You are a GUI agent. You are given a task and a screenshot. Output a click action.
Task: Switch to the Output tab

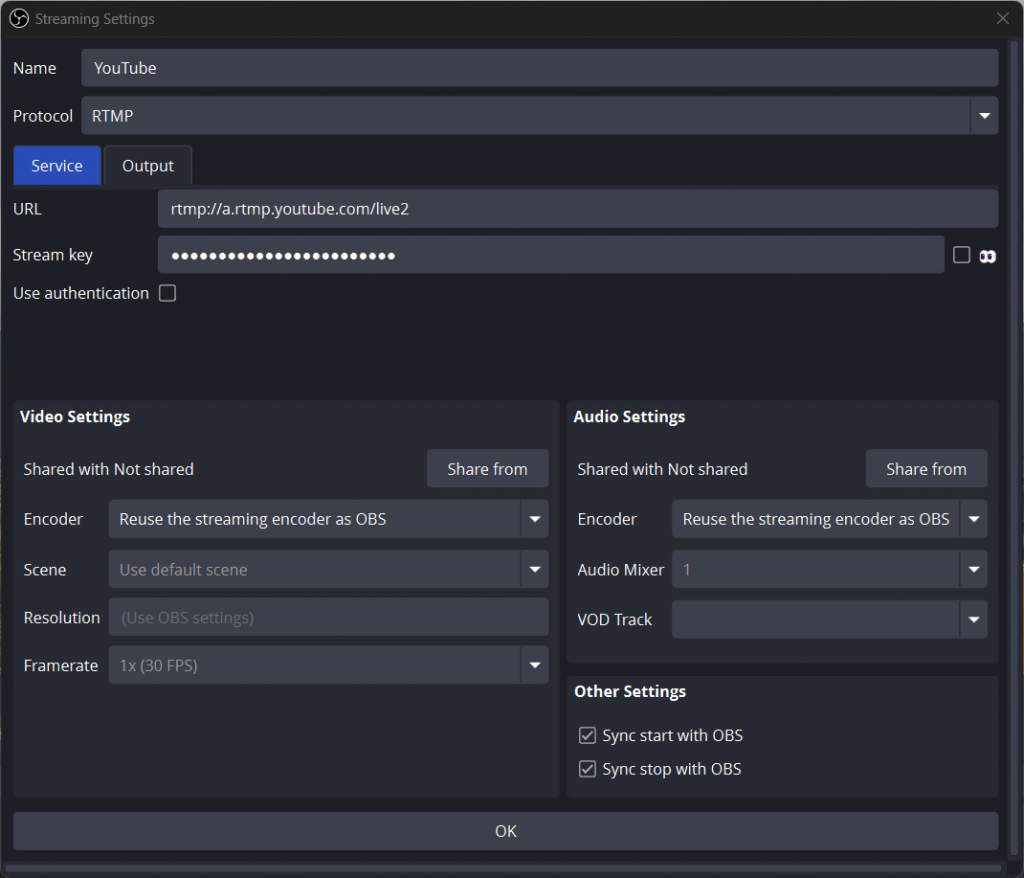coord(148,166)
